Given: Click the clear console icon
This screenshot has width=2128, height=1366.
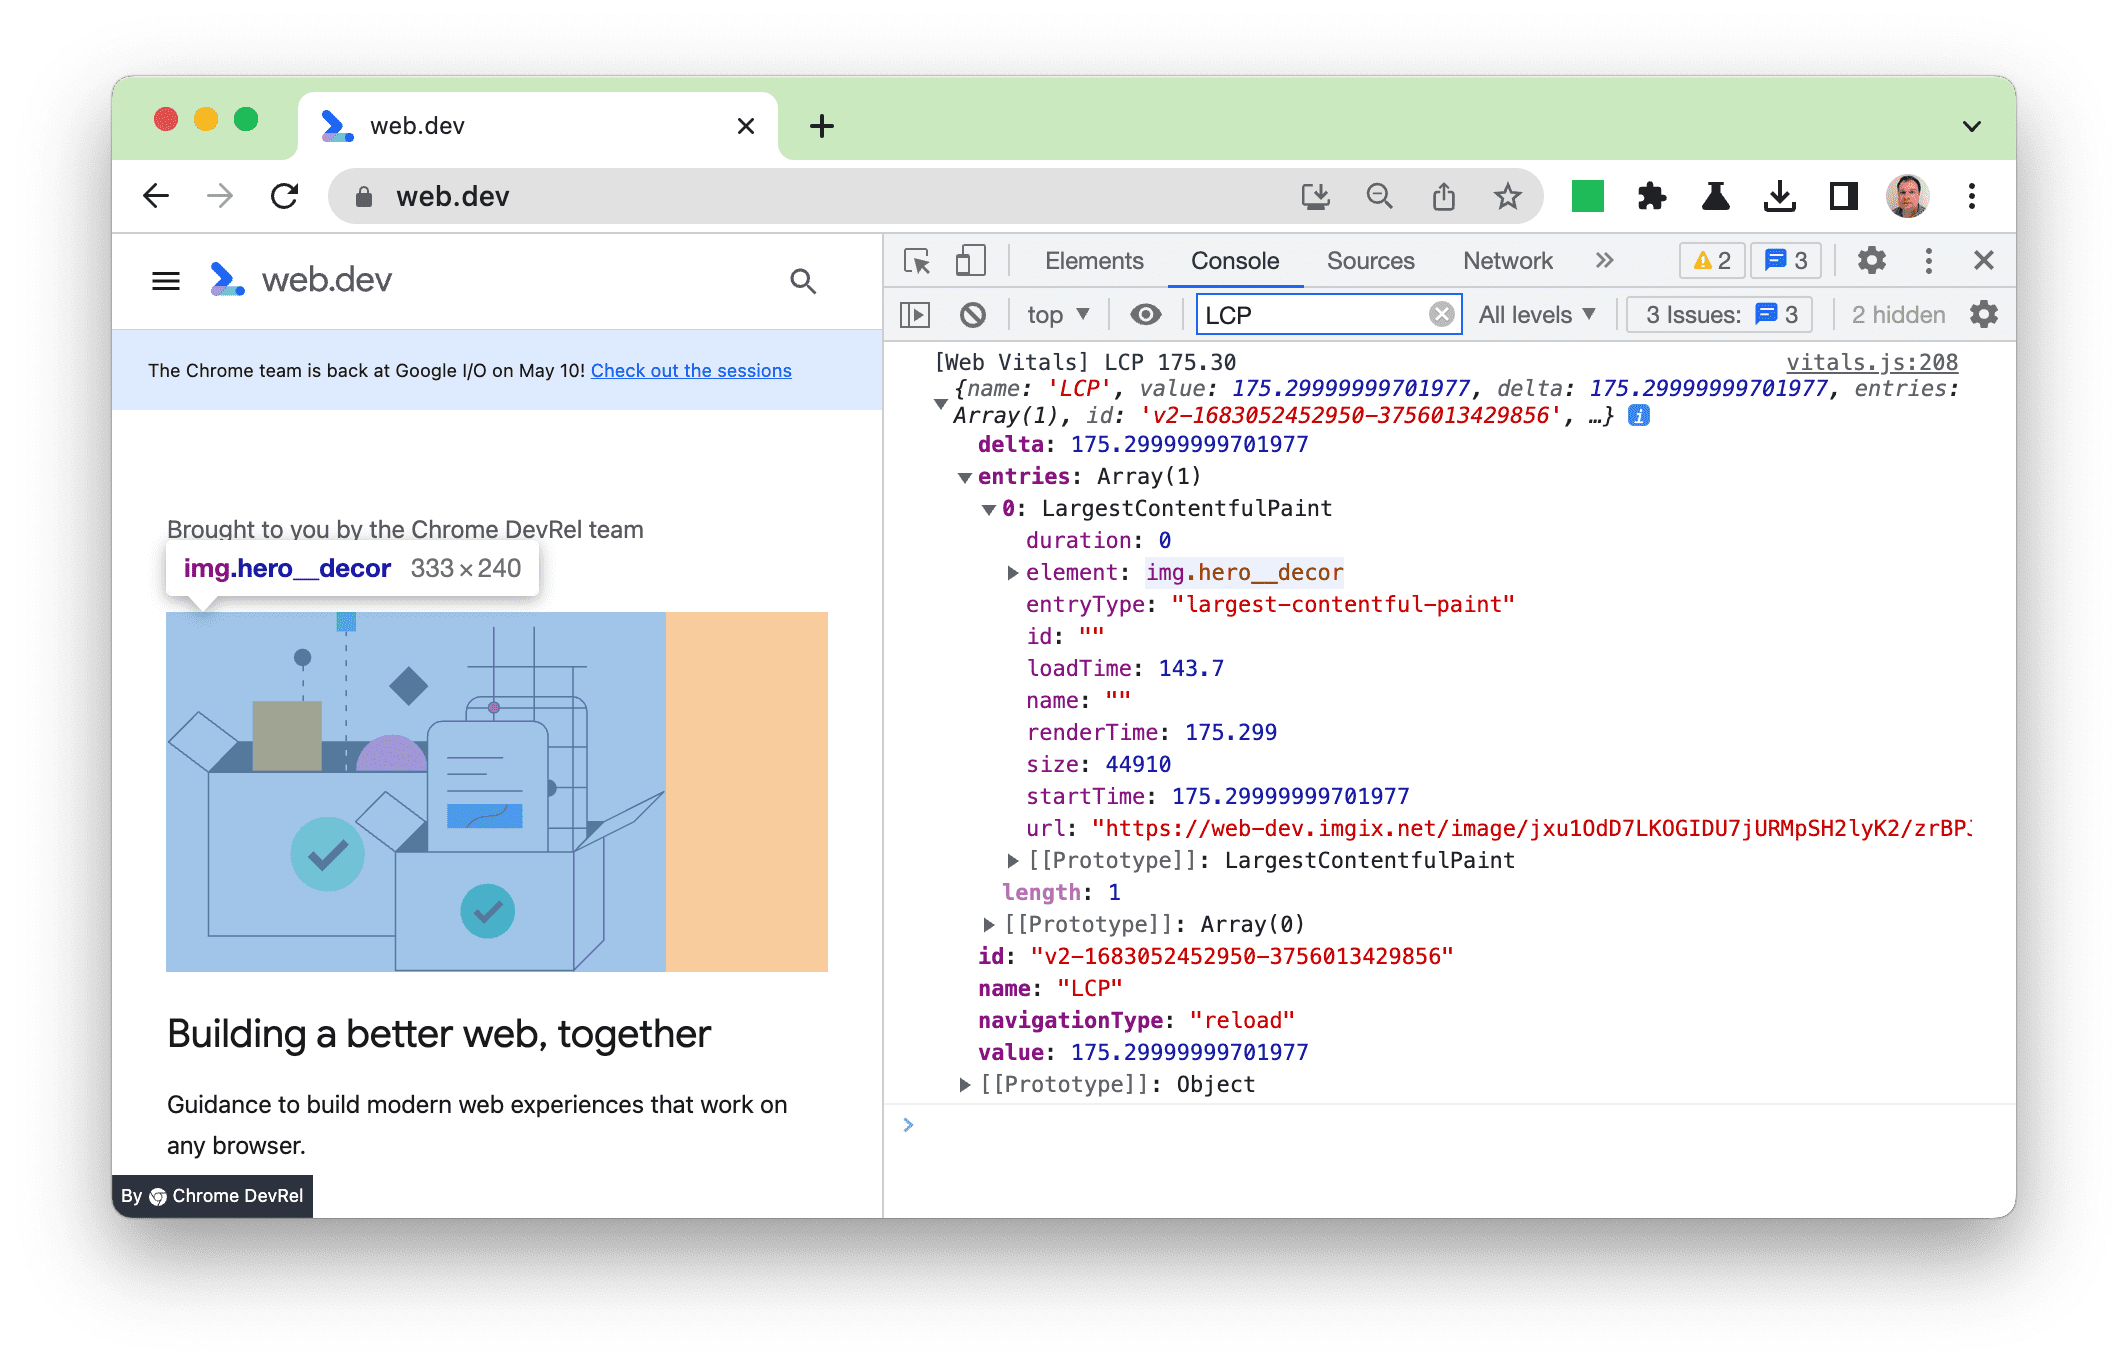Looking at the screenshot, I should coord(971,316).
